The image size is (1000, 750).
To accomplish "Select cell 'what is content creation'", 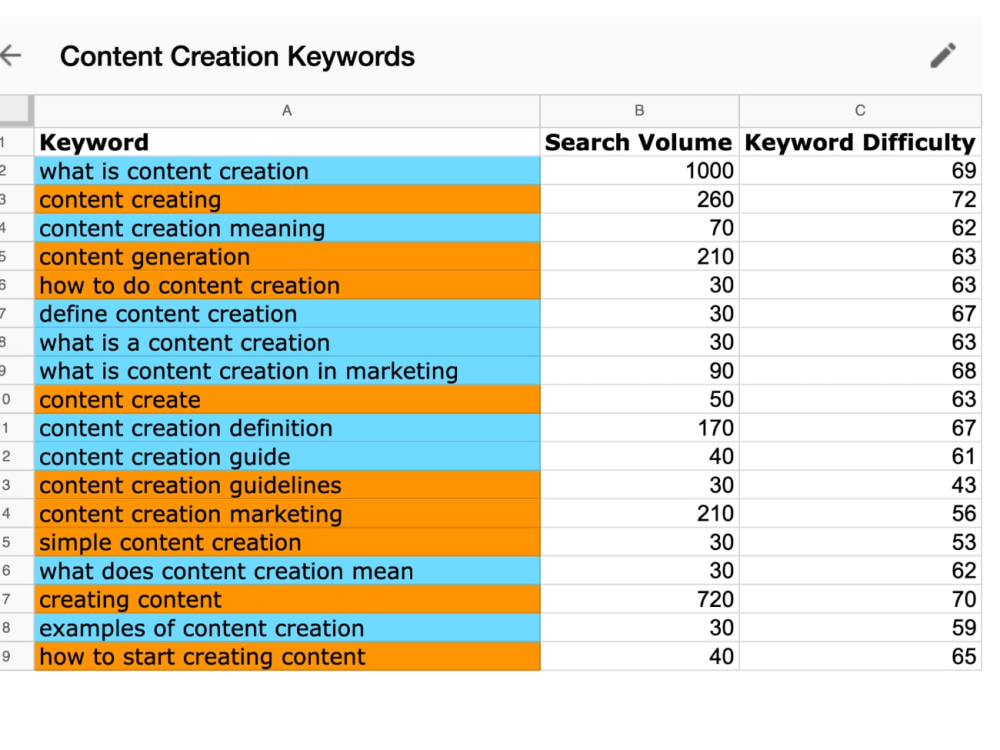I will (x=287, y=171).
